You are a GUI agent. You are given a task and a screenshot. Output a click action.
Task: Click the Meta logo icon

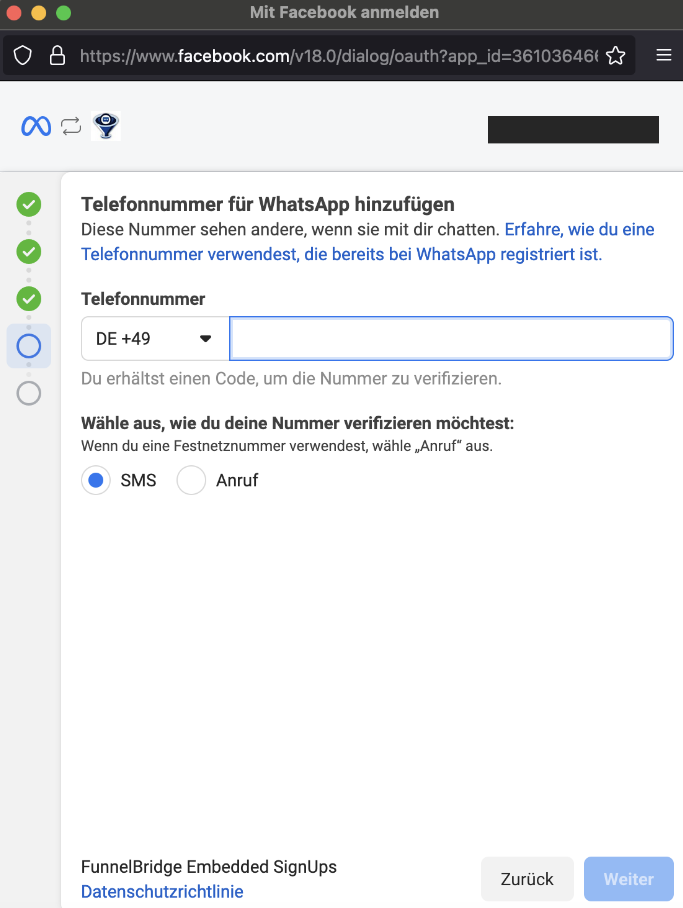click(36, 126)
